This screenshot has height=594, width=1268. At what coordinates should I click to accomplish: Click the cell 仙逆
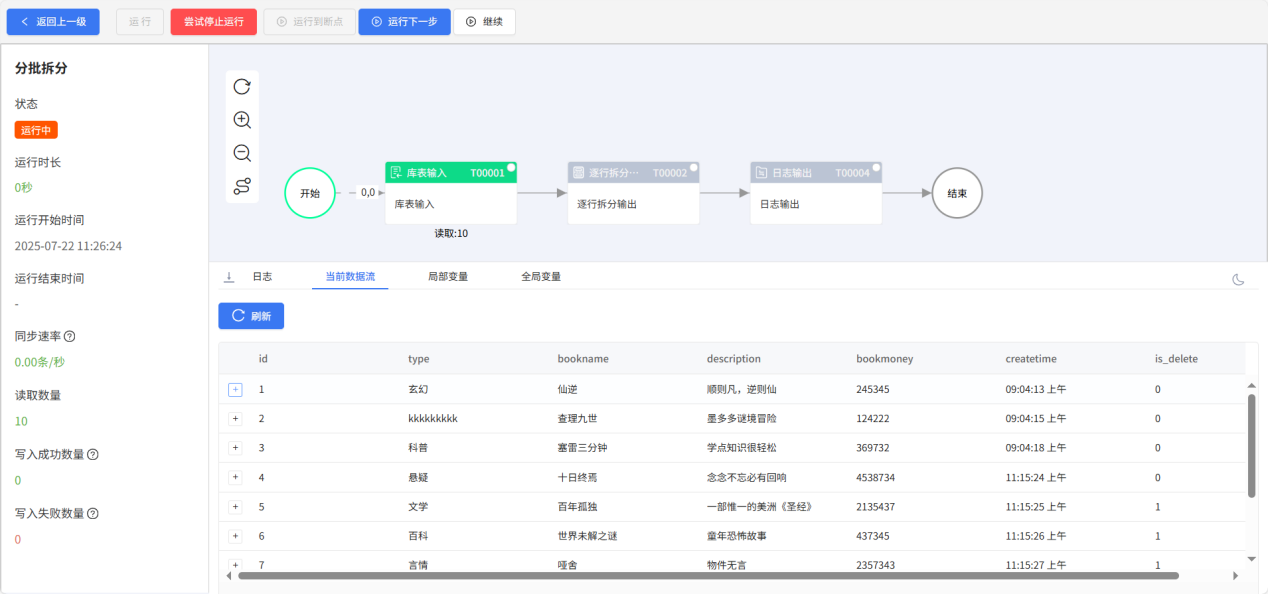(x=568, y=389)
